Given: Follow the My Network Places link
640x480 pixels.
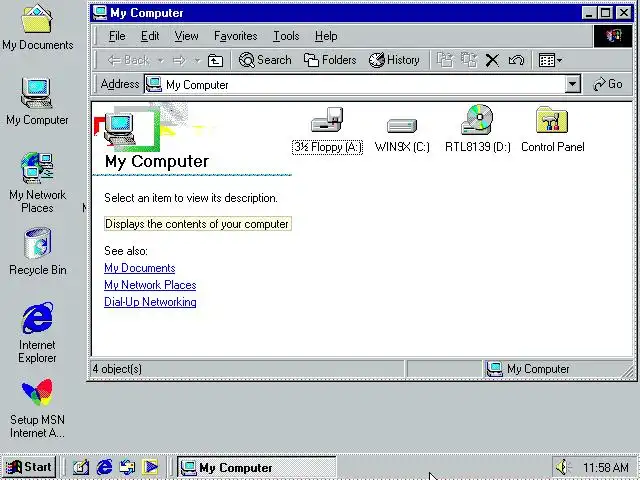Looking at the screenshot, I should coord(150,285).
